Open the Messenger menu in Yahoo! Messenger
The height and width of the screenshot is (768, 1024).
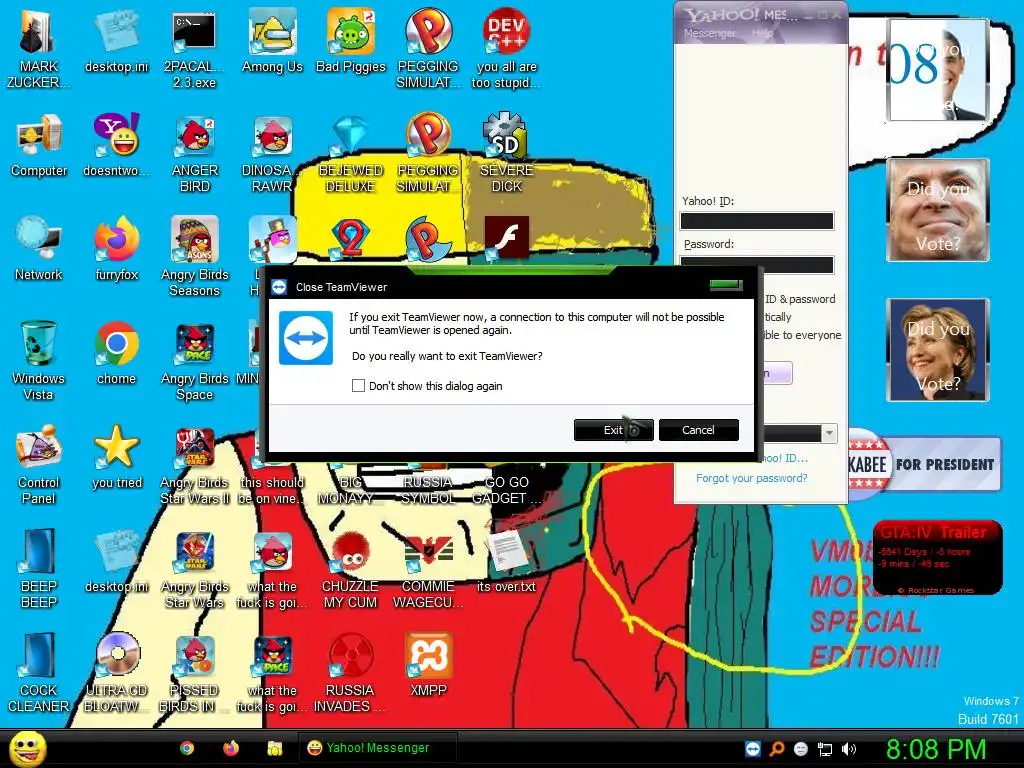pyautogui.click(x=709, y=33)
